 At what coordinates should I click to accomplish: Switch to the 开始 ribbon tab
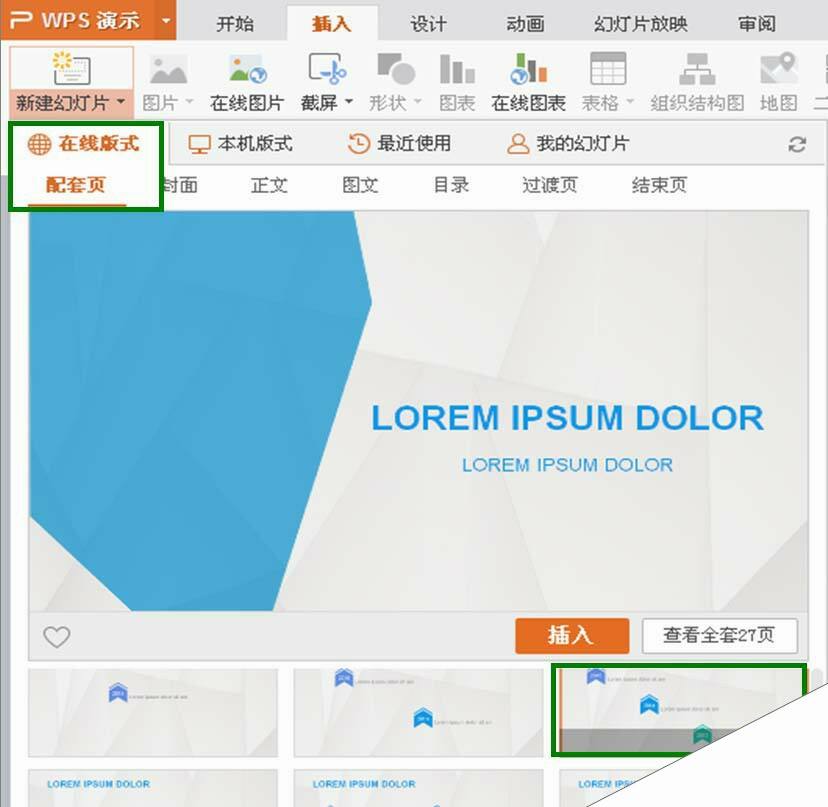click(235, 24)
